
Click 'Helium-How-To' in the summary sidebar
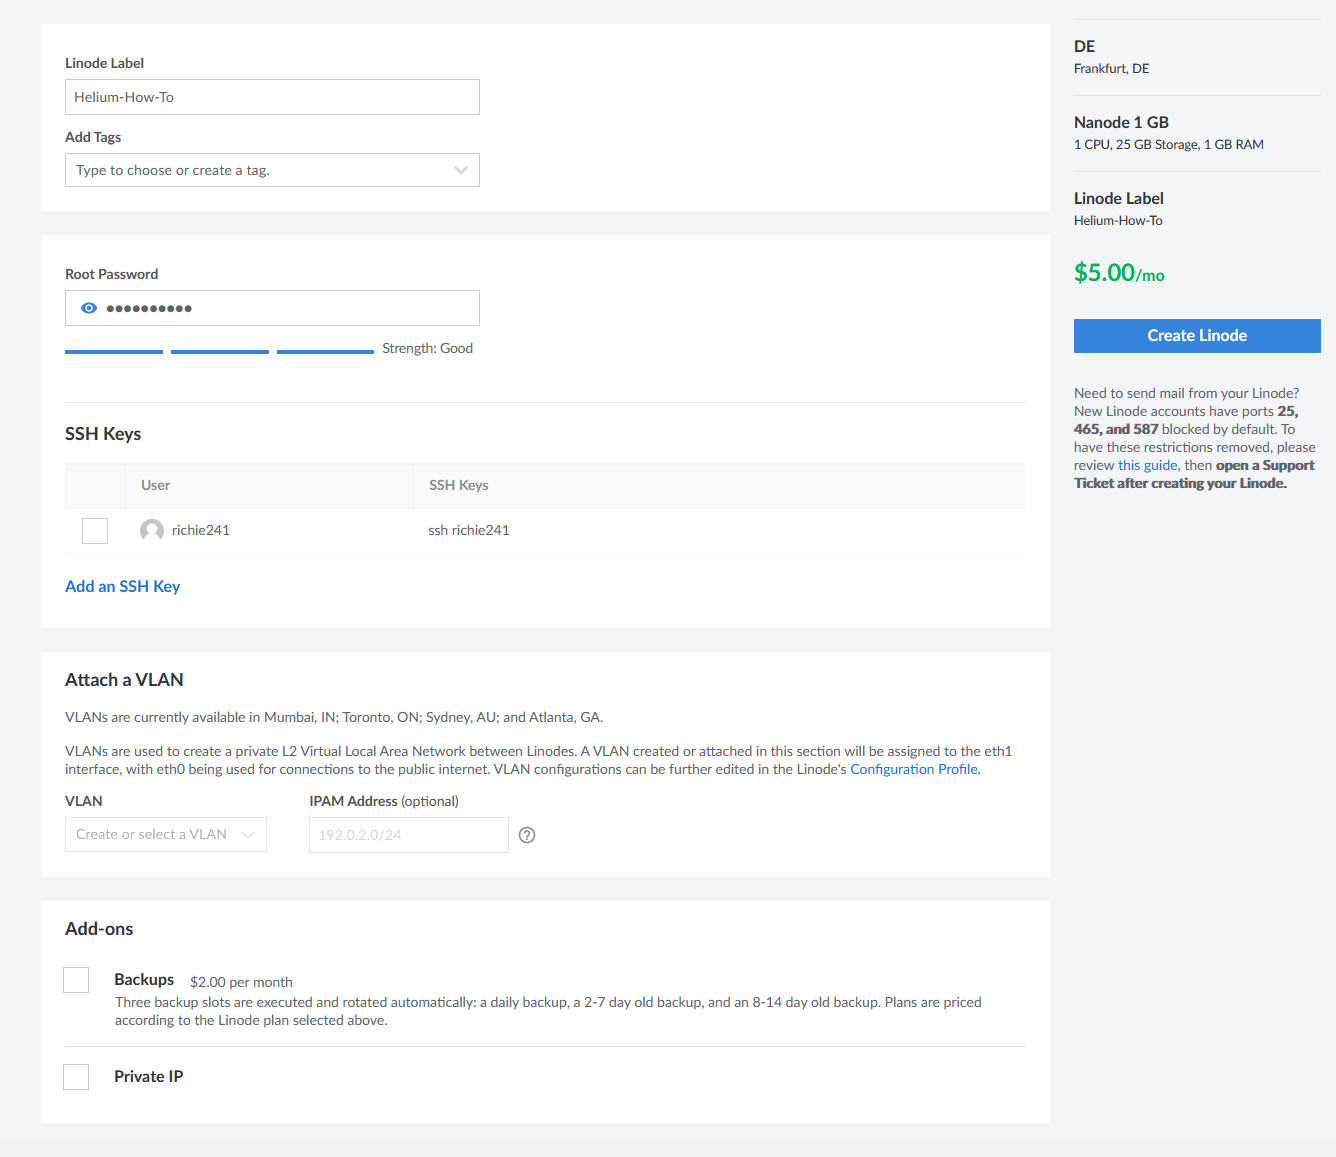(1118, 220)
